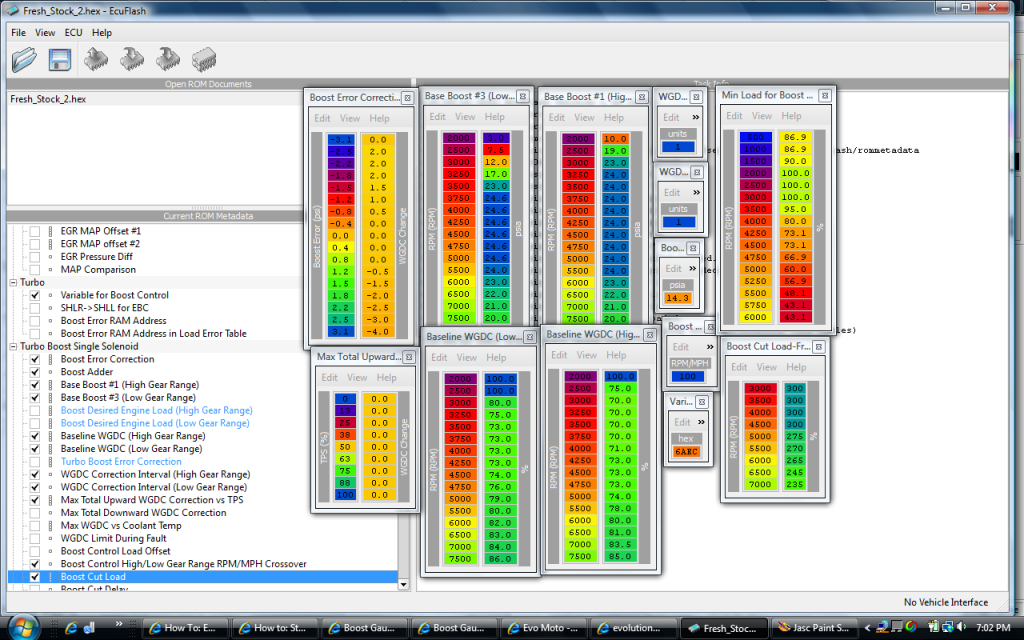Select the 6AEC hex value cell

tap(686, 451)
